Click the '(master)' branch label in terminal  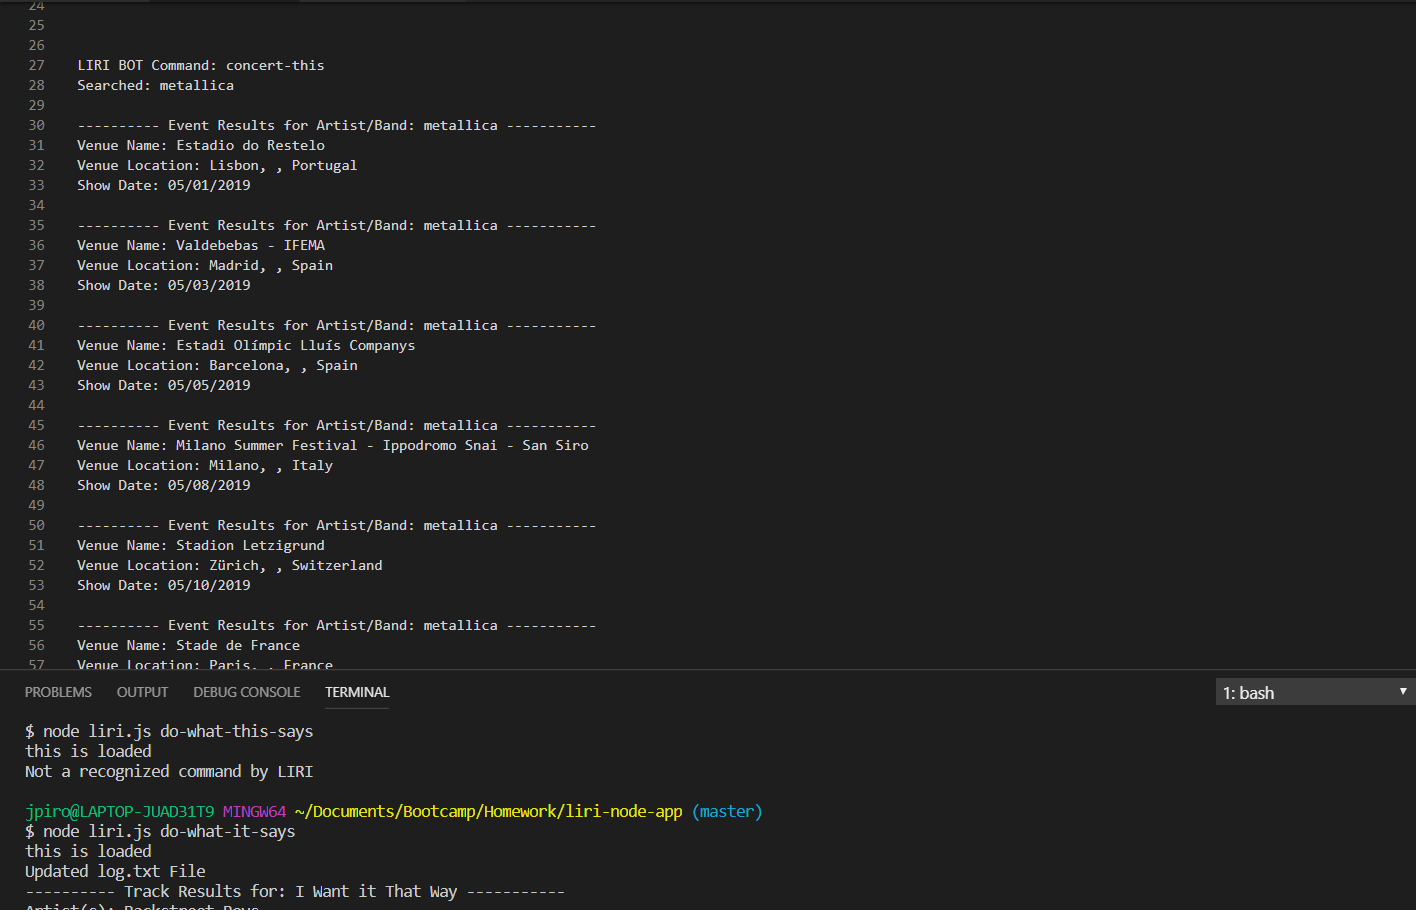727,811
